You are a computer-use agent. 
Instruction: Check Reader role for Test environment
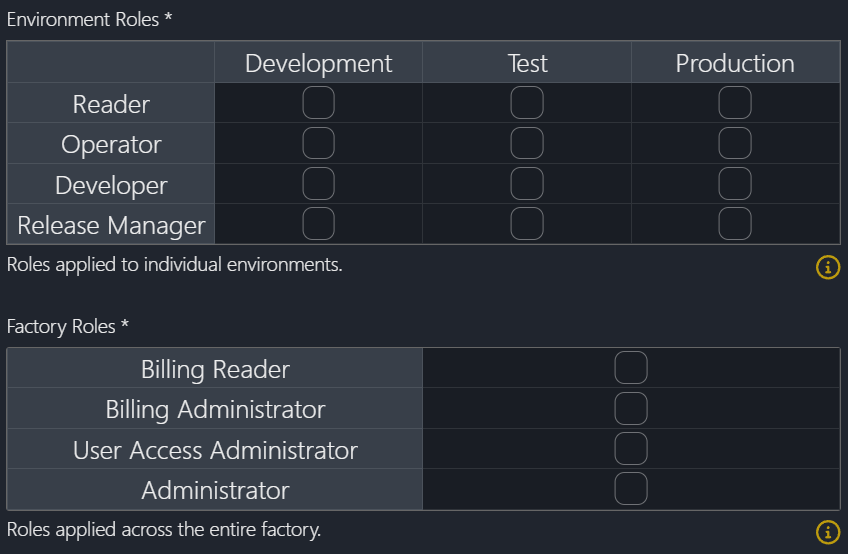click(527, 103)
